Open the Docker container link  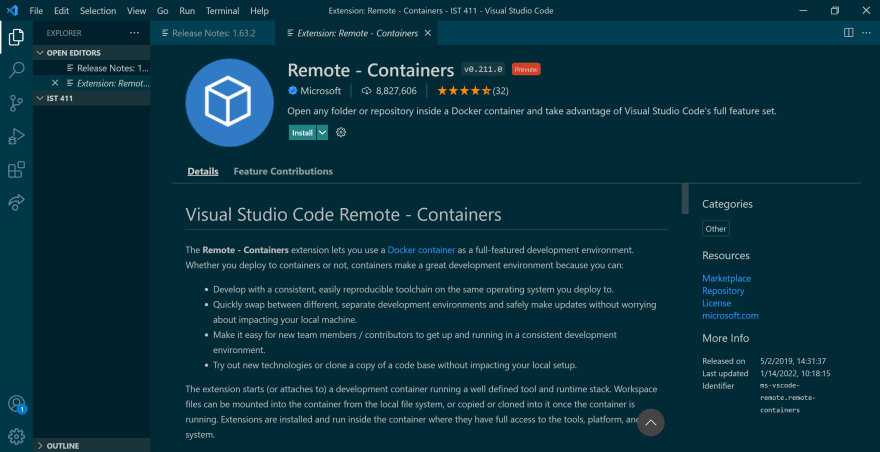[421, 249]
